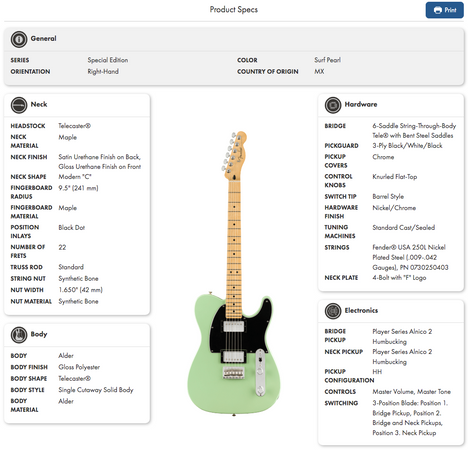Select the SWITCHING label
Viewport: 468px width, 450px height.
pyautogui.click(x=341, y=403)
